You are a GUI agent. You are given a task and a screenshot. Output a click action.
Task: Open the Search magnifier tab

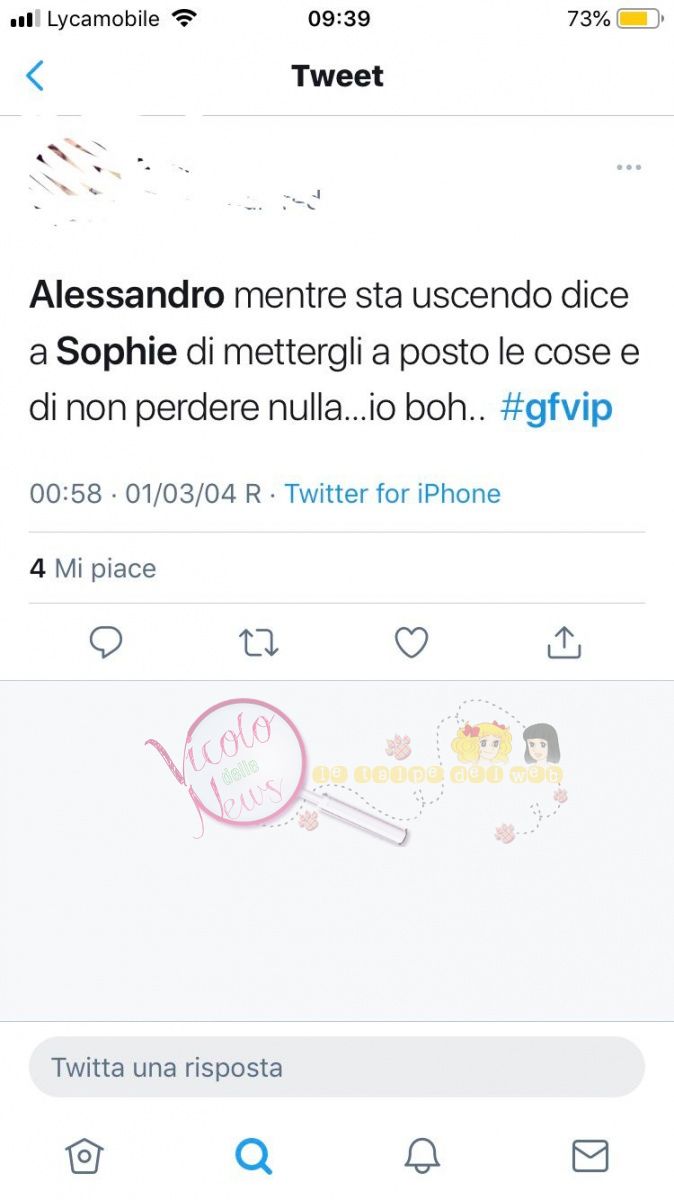[253, 1156]
